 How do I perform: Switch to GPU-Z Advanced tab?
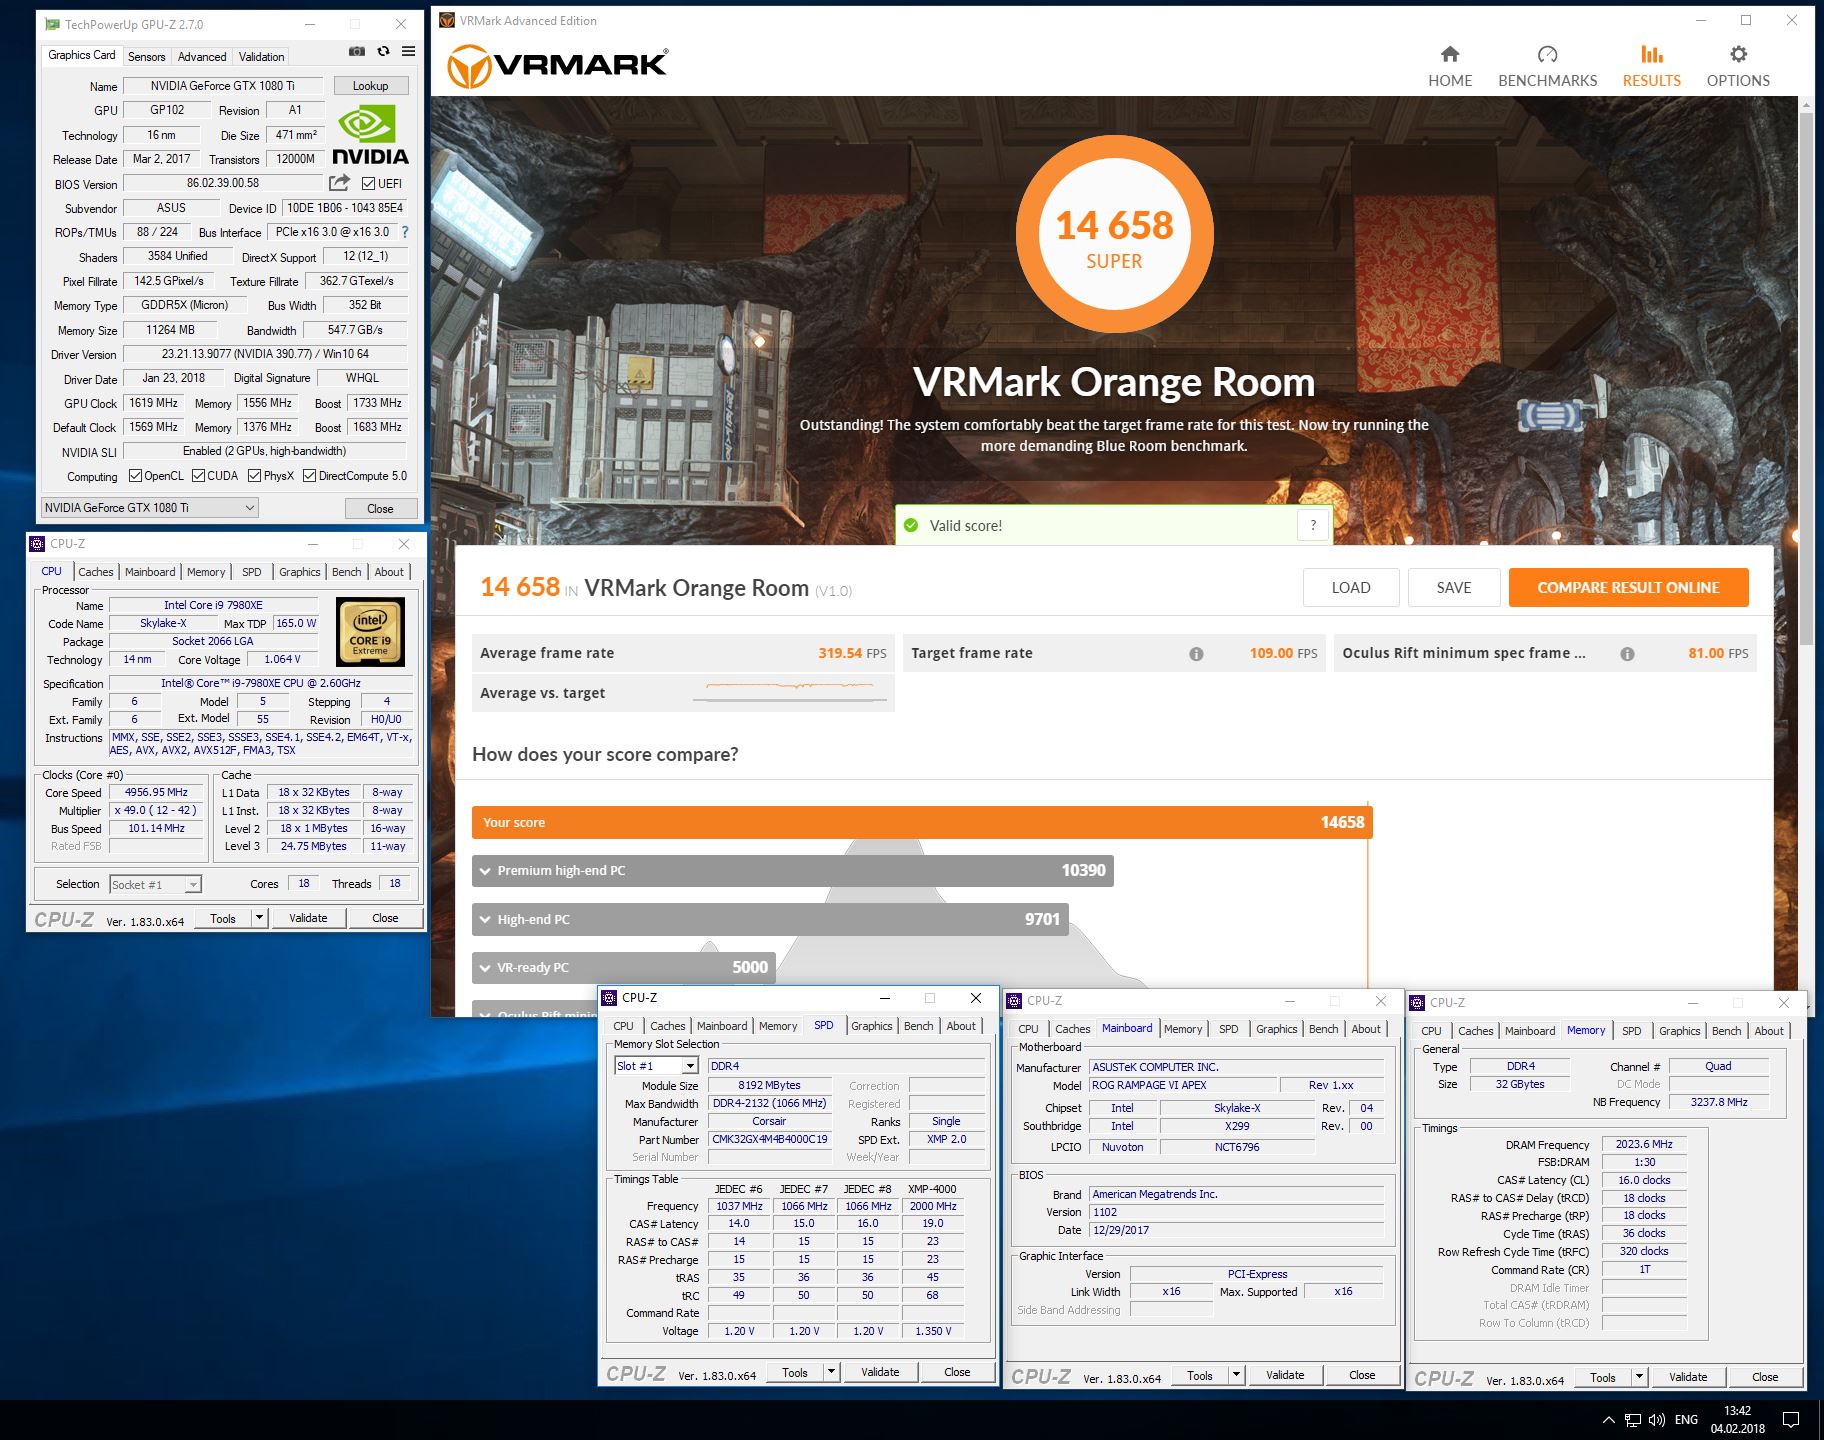click(x=202, y=57)
